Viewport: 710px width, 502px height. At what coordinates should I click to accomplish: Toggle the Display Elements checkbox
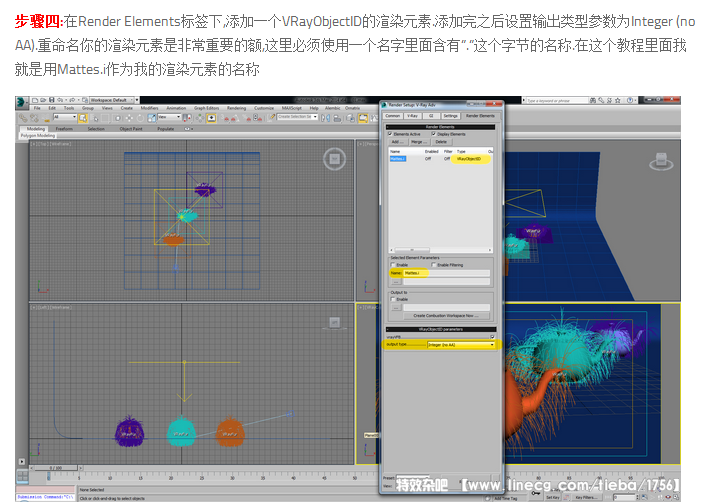click(x=433, y=134)
